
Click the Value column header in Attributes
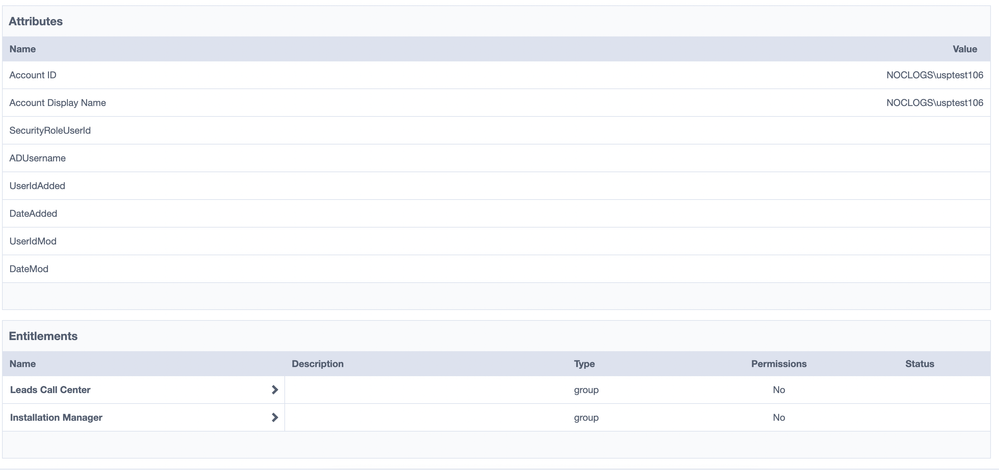964,49
